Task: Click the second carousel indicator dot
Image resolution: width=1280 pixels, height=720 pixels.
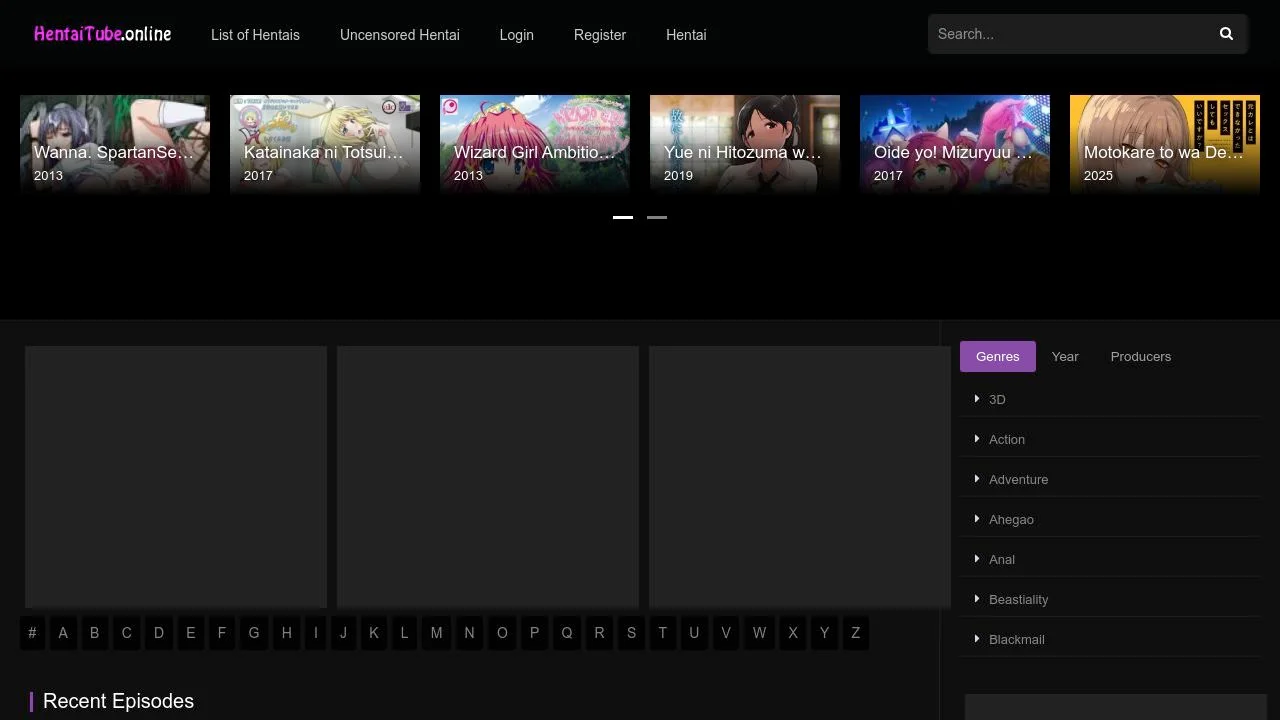Action: click(x=656, y=217)
